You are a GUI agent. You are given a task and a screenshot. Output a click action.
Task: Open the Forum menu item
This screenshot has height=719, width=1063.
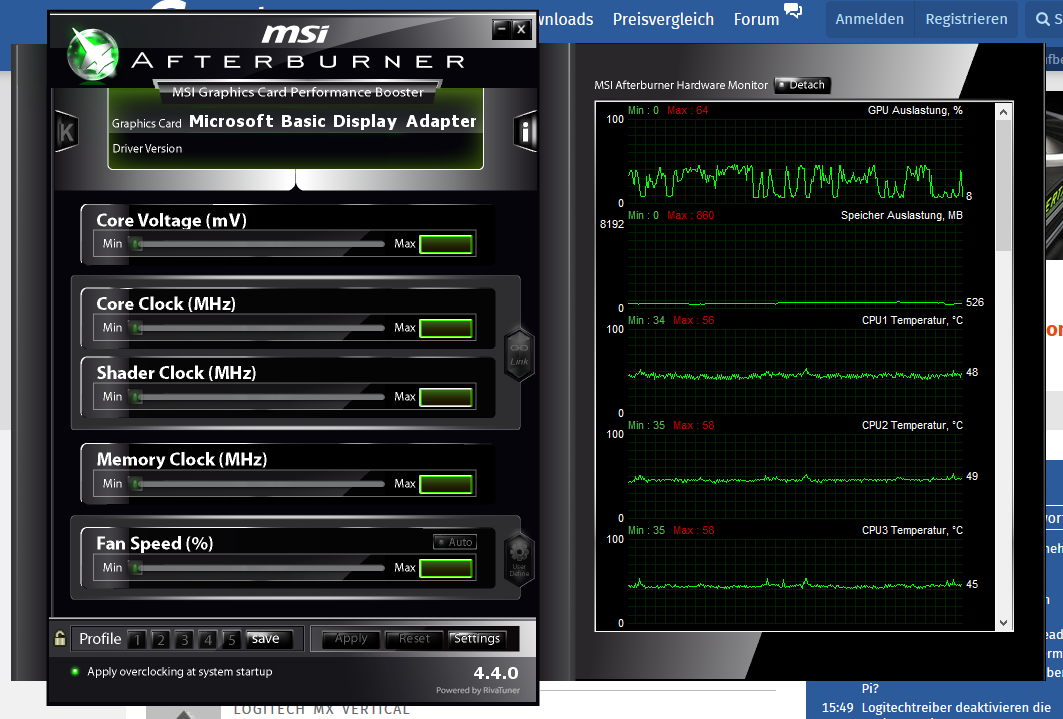756,19
